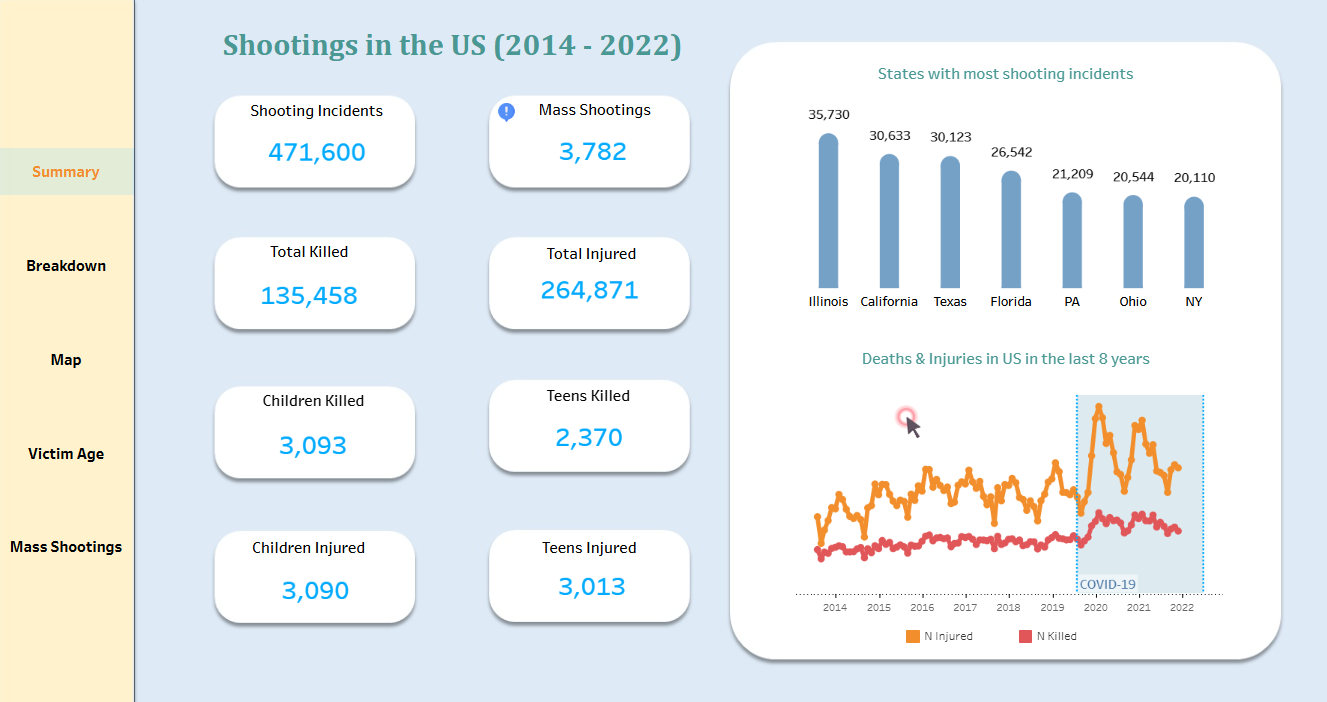Click the orange N Injured legend swatch
The image size is (1327, 702).
click(x=913, y=636)
